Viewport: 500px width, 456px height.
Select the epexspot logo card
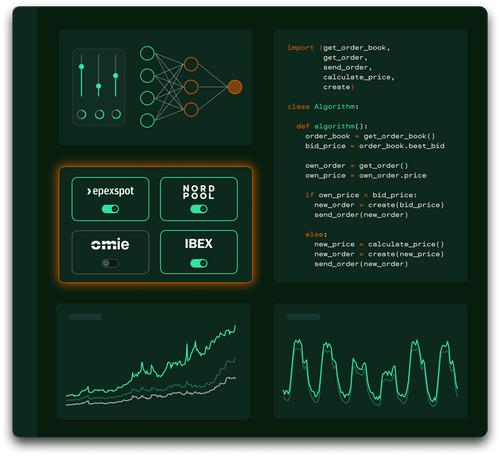tap(110, 199)
